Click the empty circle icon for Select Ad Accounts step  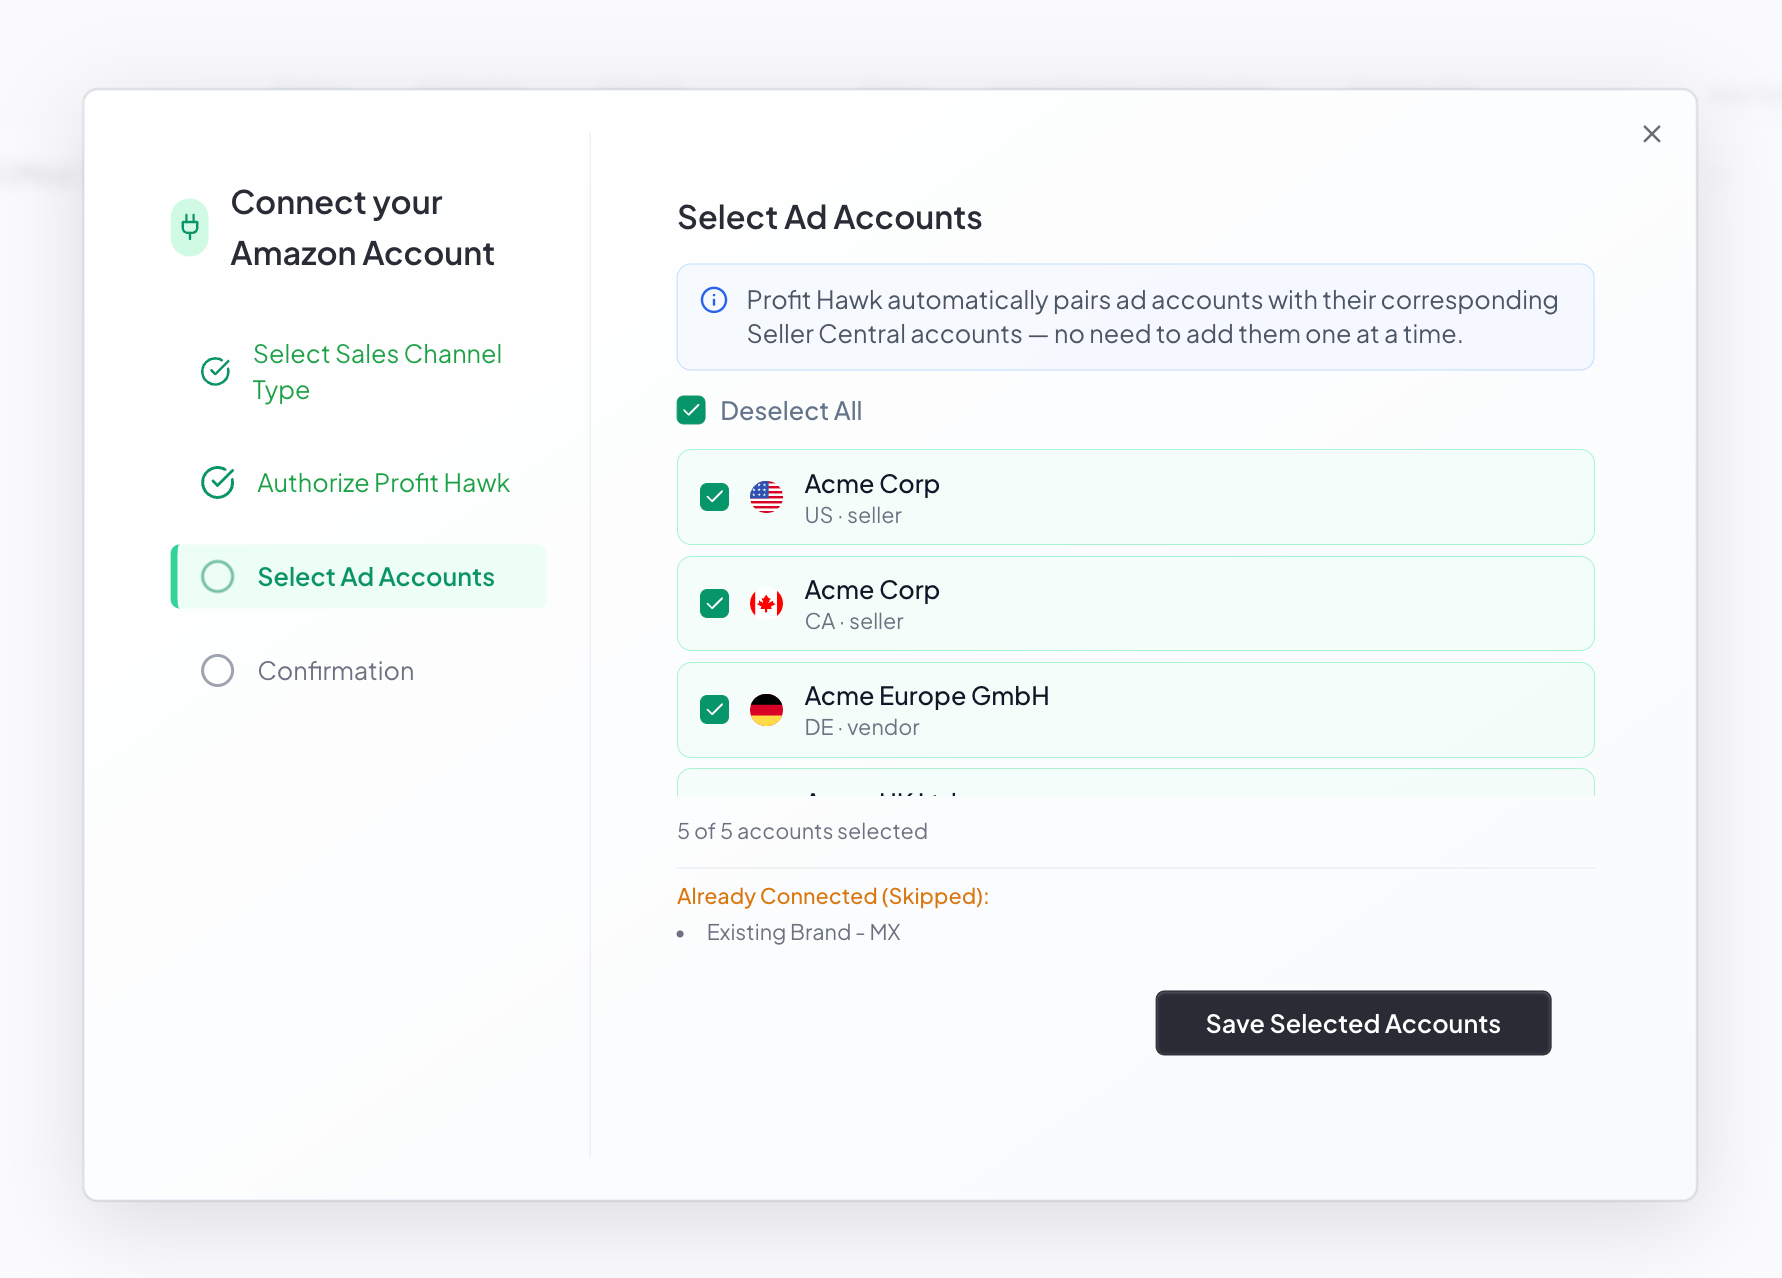[x=218, y=577]
